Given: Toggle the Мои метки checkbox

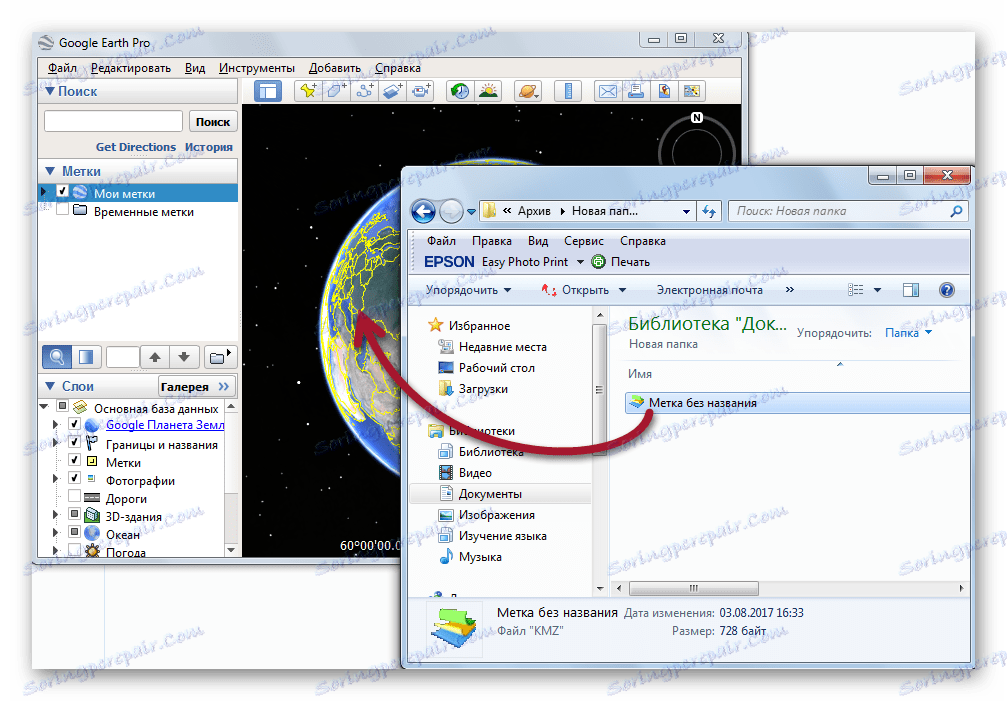Looking at the screenshot, I should coord(62,191).
